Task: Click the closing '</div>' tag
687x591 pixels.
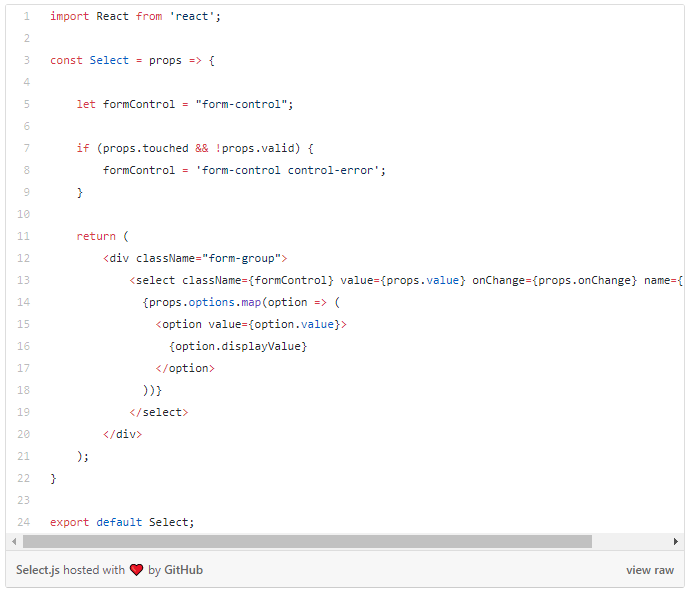Action: point(122,435)
